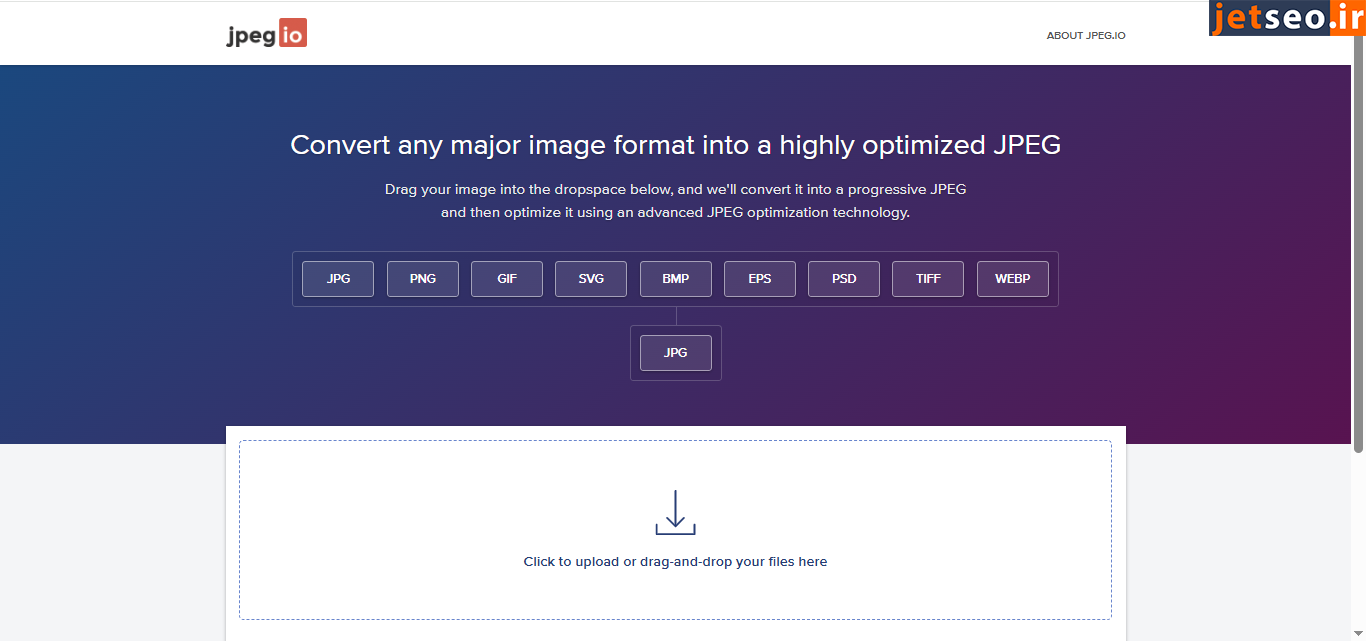The width and height of the screenshot is (1366, 641).
Task: Select the TIFF format button
Action: point(928,279)
